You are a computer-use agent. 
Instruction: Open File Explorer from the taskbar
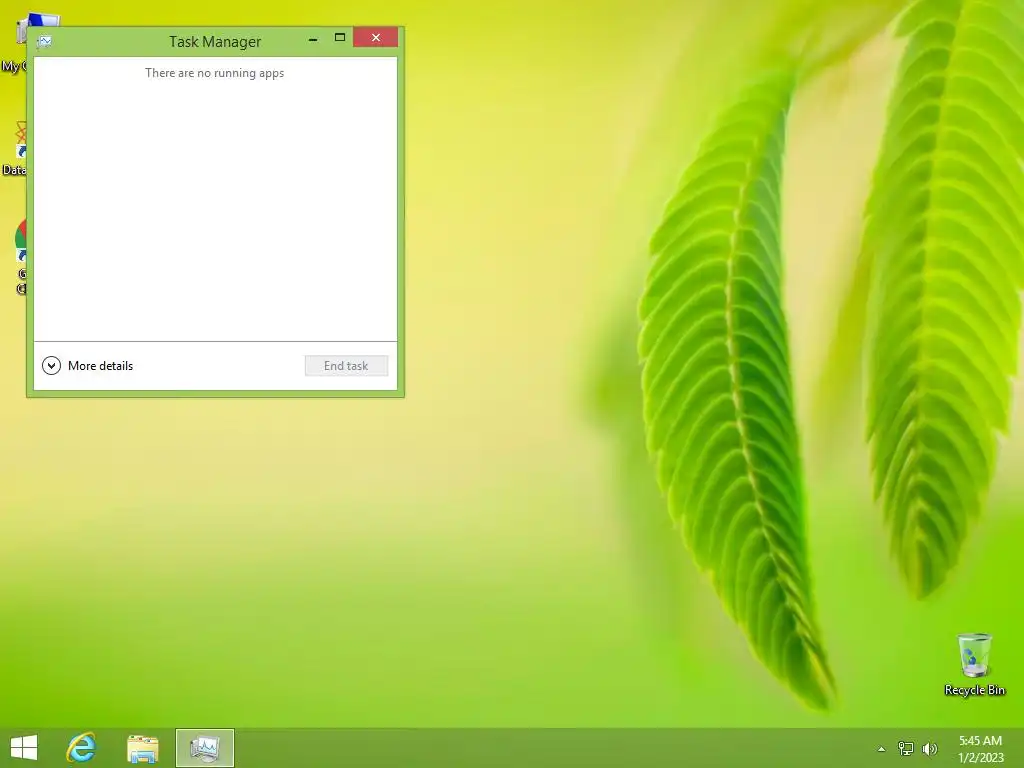(142, 748)
